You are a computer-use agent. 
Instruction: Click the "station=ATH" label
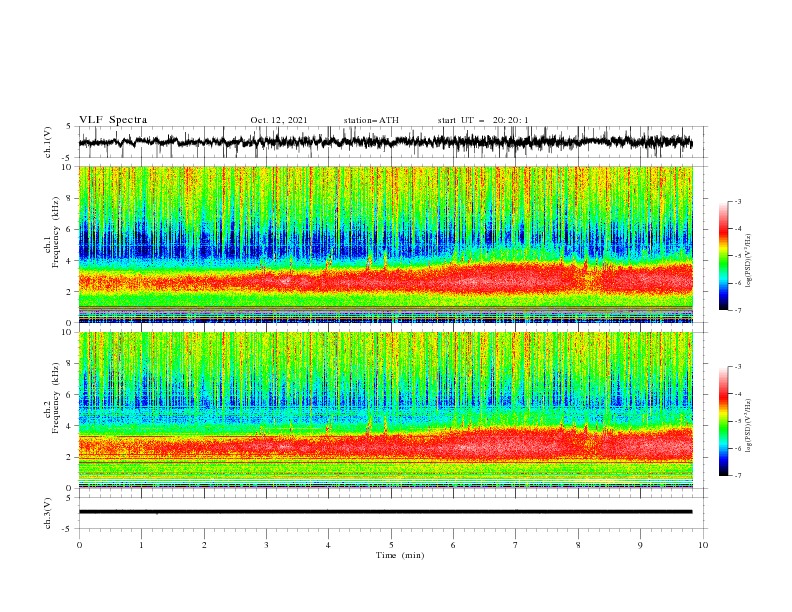(x=371, y=120)
